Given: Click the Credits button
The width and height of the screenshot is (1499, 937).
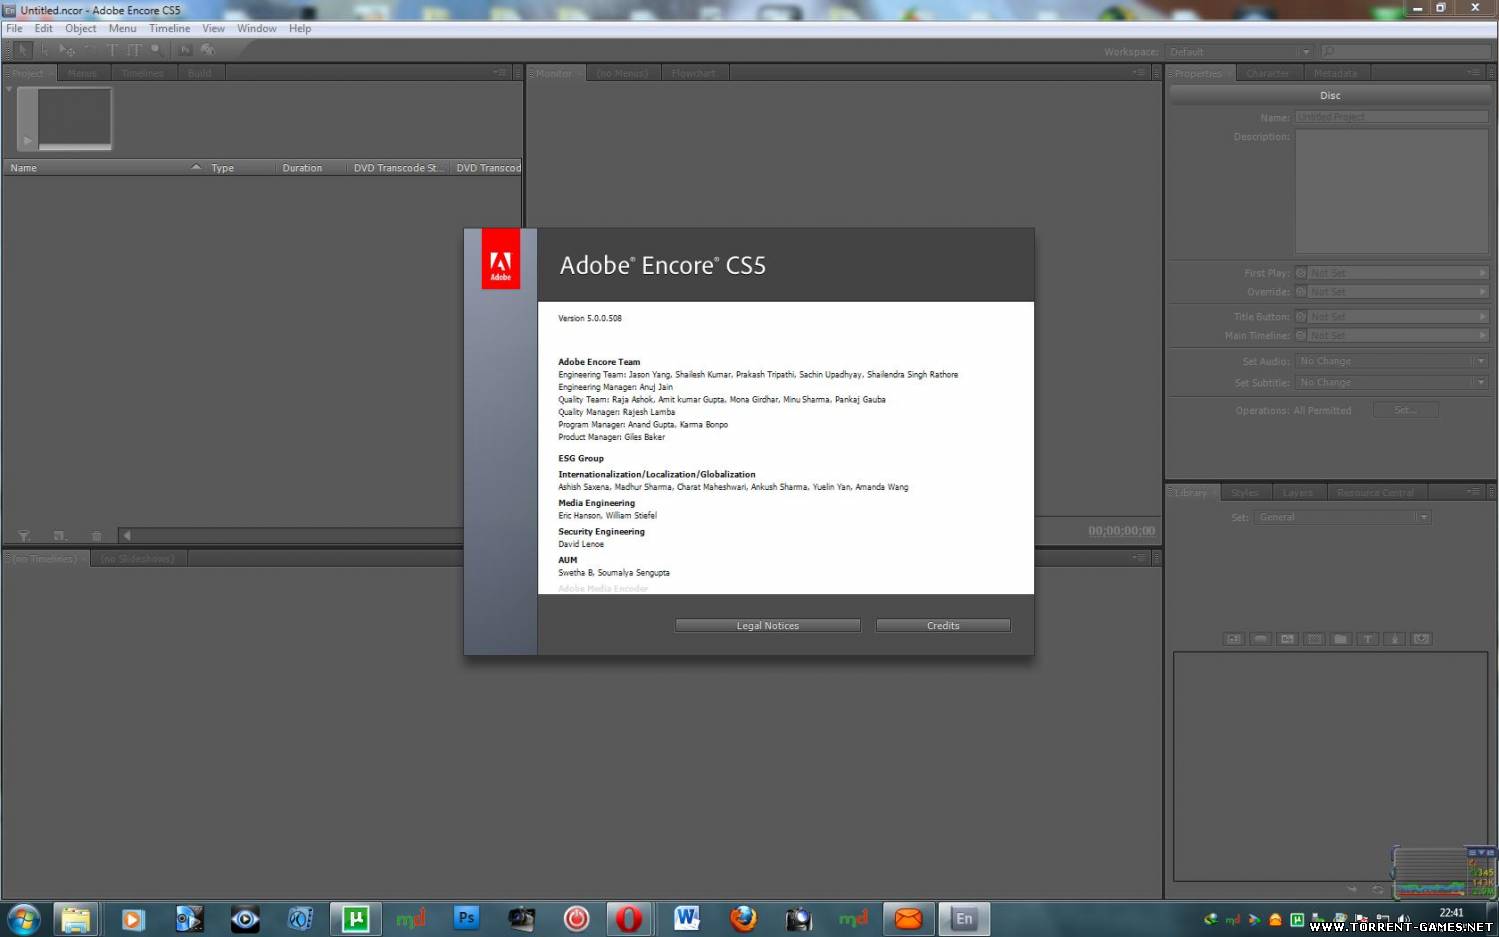Looking at the screenshot, I should (943, 626).
